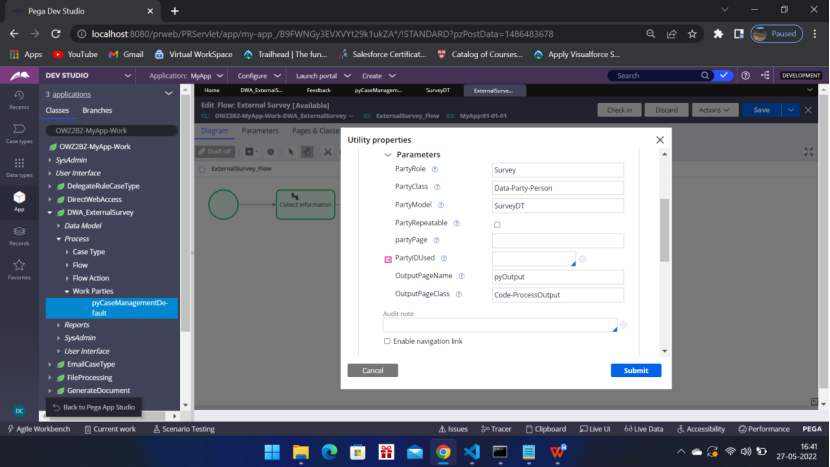Click the Check in button

click(619, 110)
